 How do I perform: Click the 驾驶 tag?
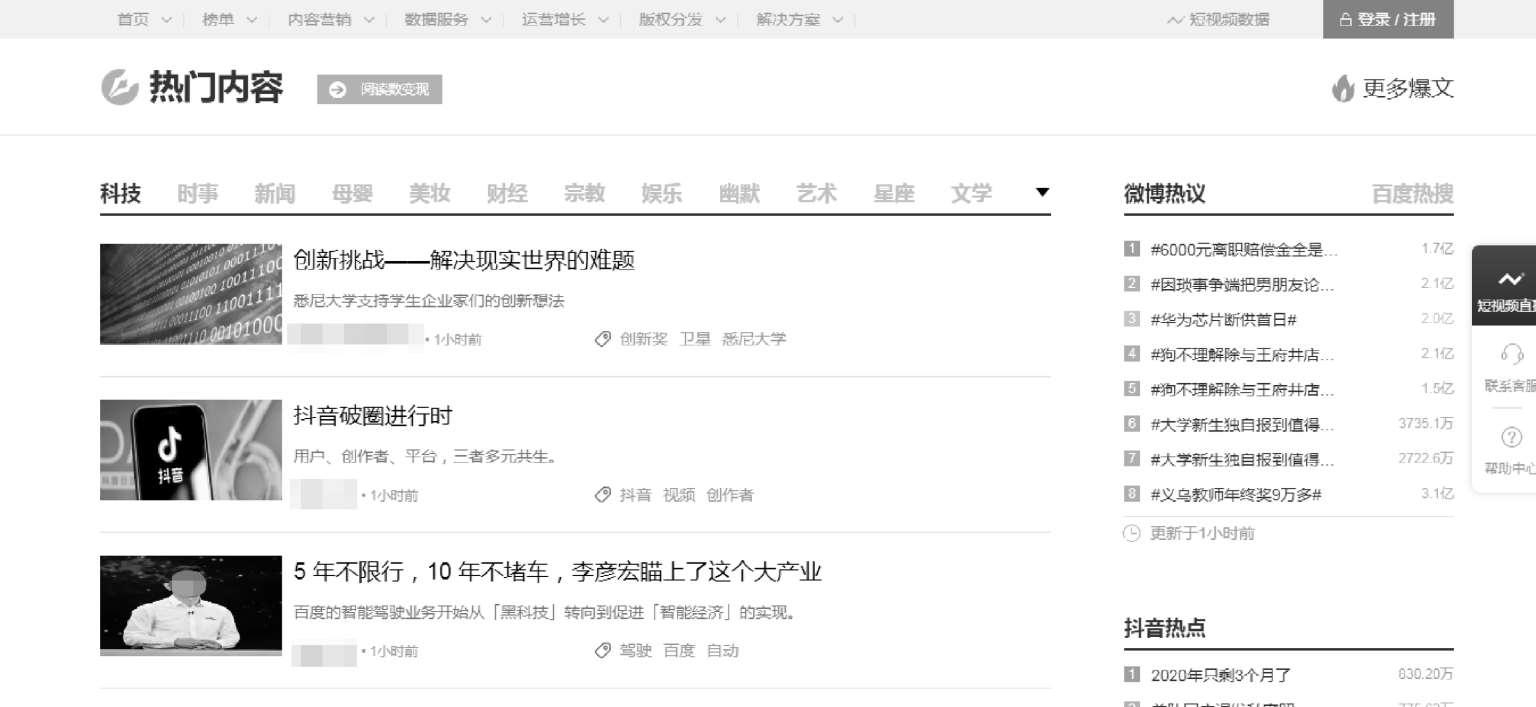pyautogui.click(x=636, y=651)
